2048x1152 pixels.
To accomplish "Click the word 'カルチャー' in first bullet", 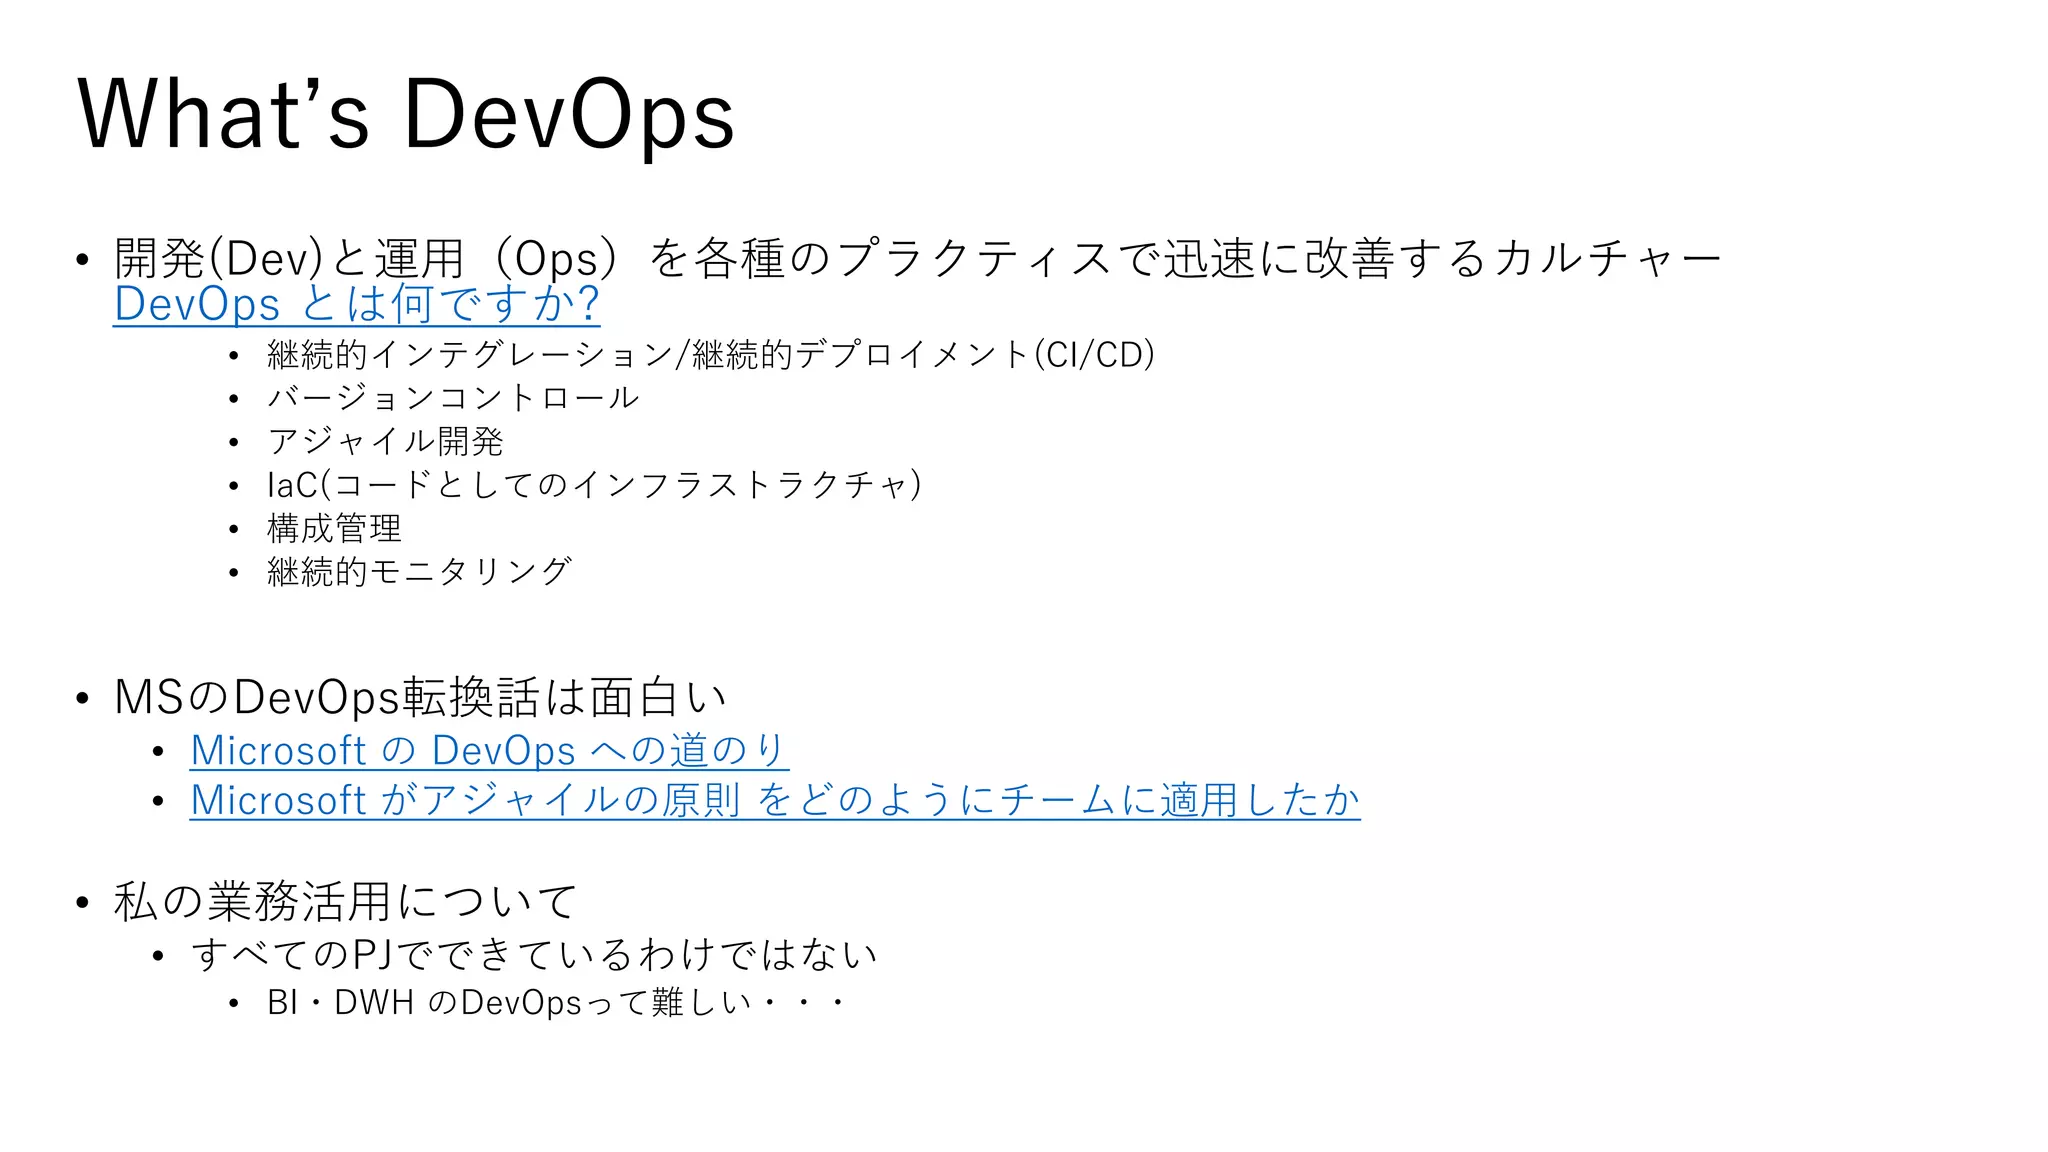I will click(x=1607, y=258).
